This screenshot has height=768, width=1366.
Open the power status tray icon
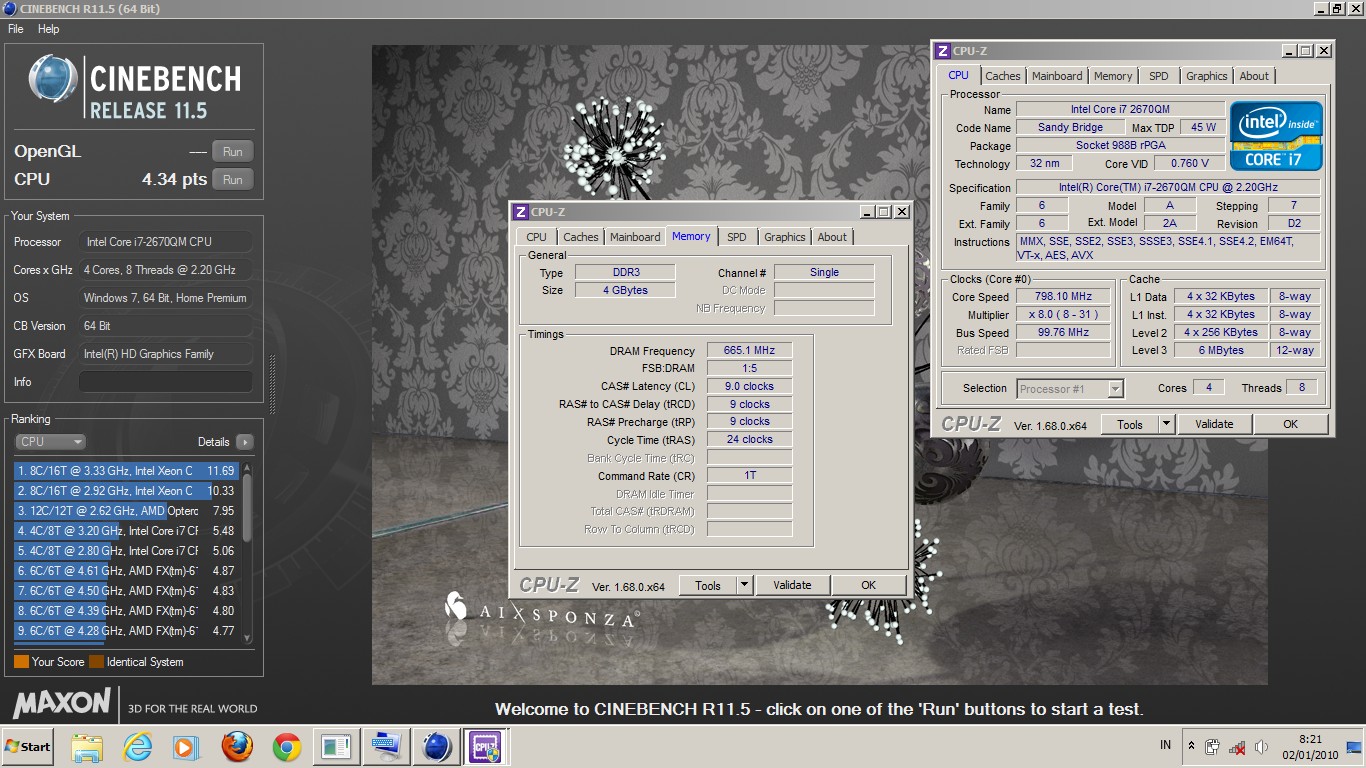click(1213, 747)
